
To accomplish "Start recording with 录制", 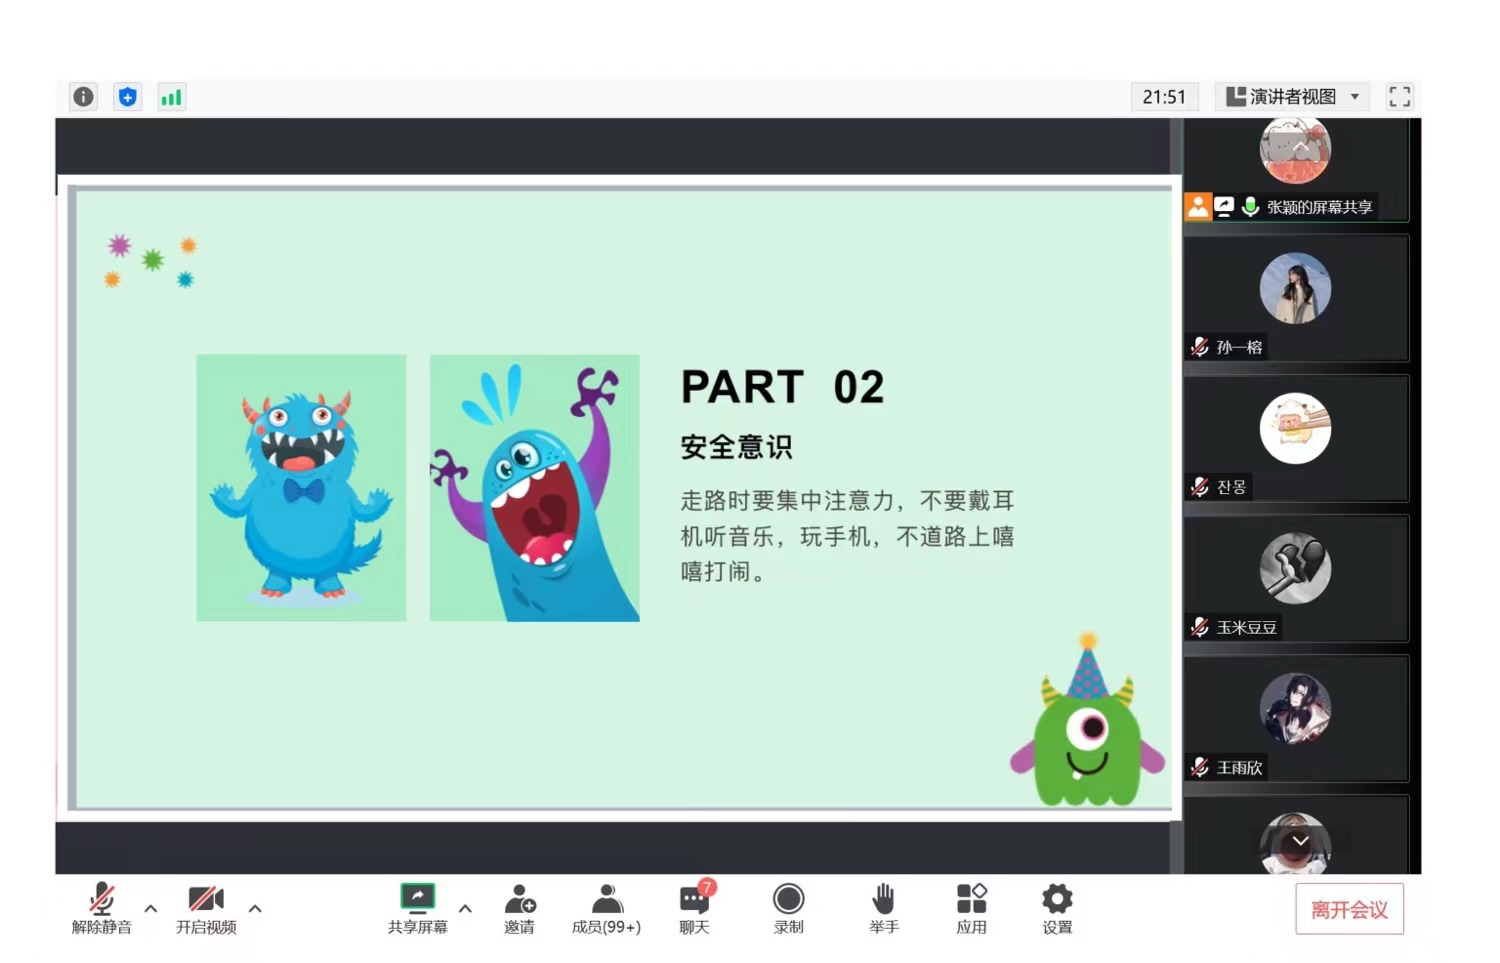I will click(788, 908).
